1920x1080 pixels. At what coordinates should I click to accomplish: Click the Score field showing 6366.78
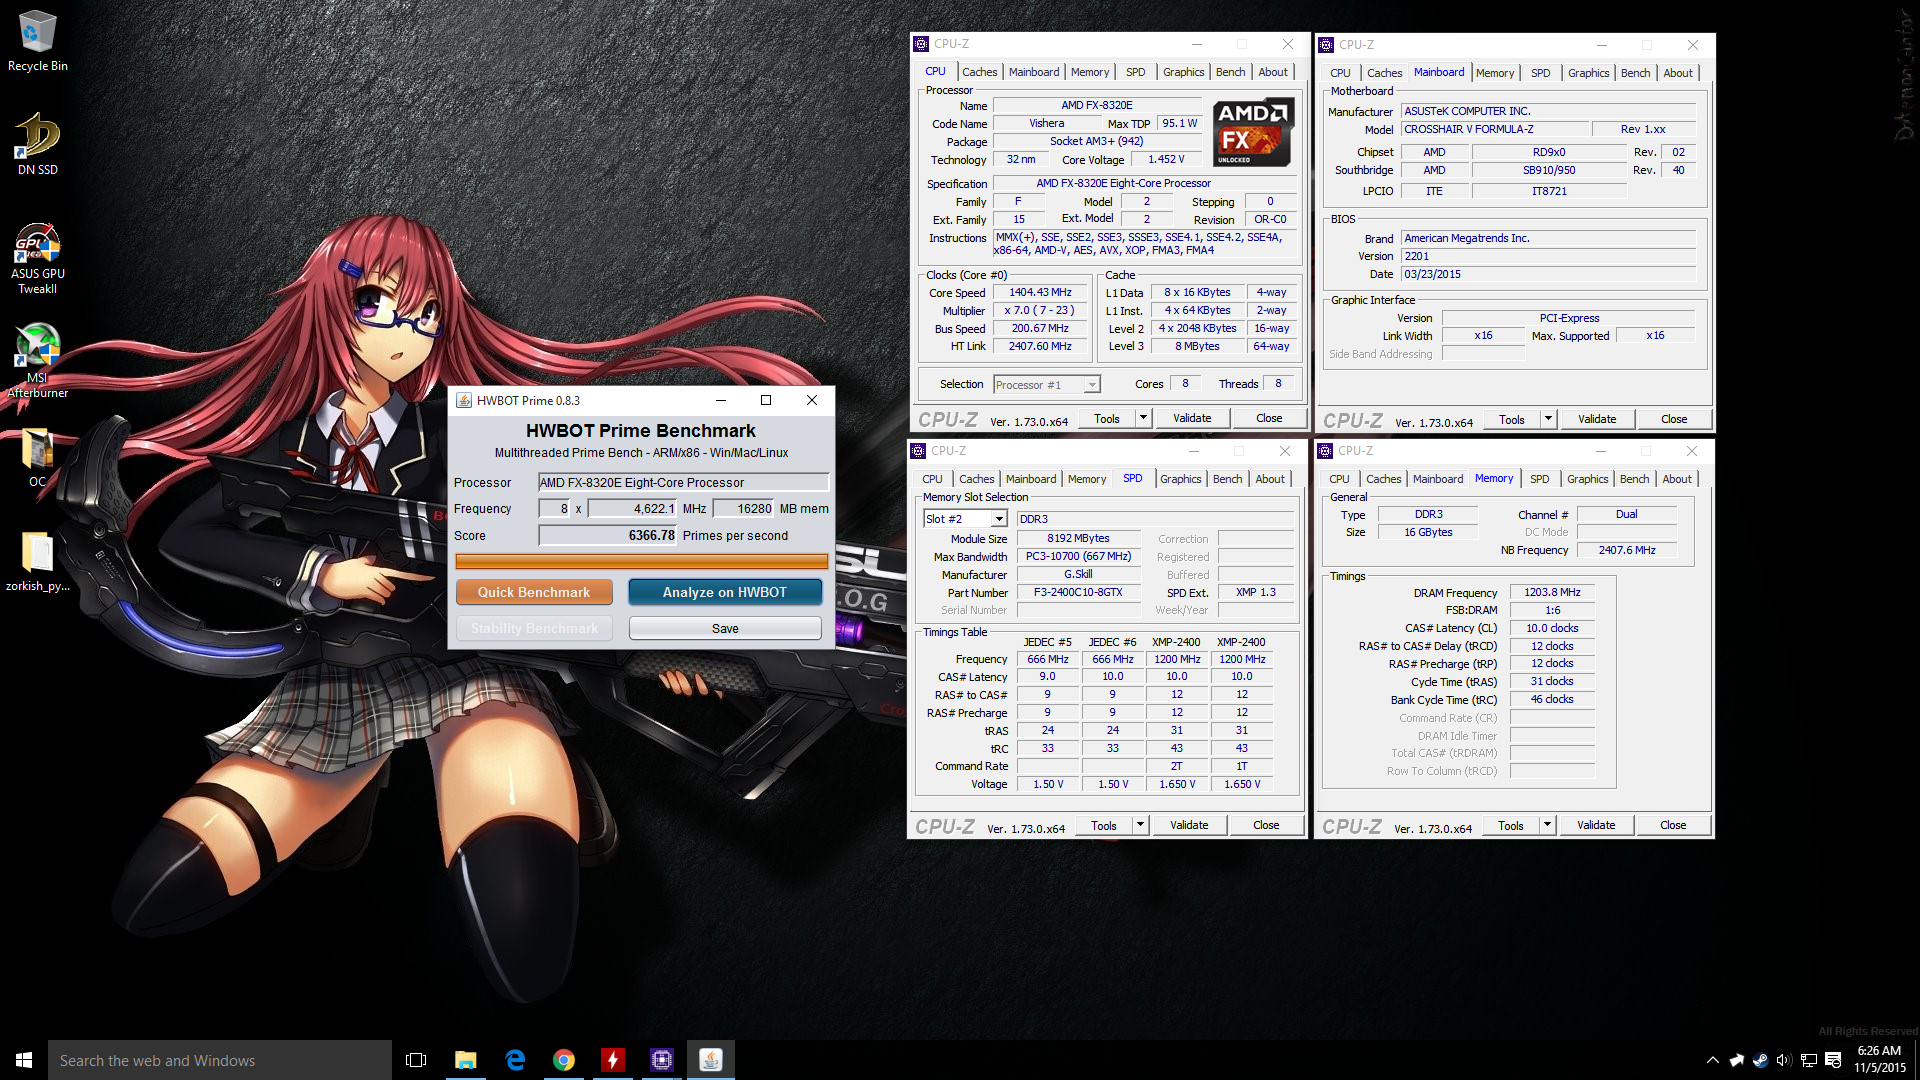(x=608, y=535)
